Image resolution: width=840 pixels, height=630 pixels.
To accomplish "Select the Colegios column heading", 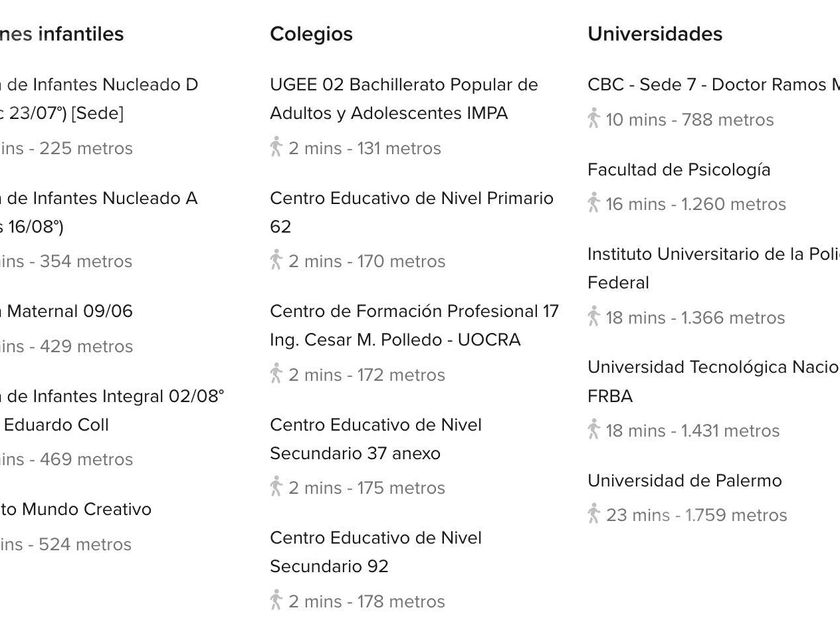I will pyautogui.click(x=311, y=34).
